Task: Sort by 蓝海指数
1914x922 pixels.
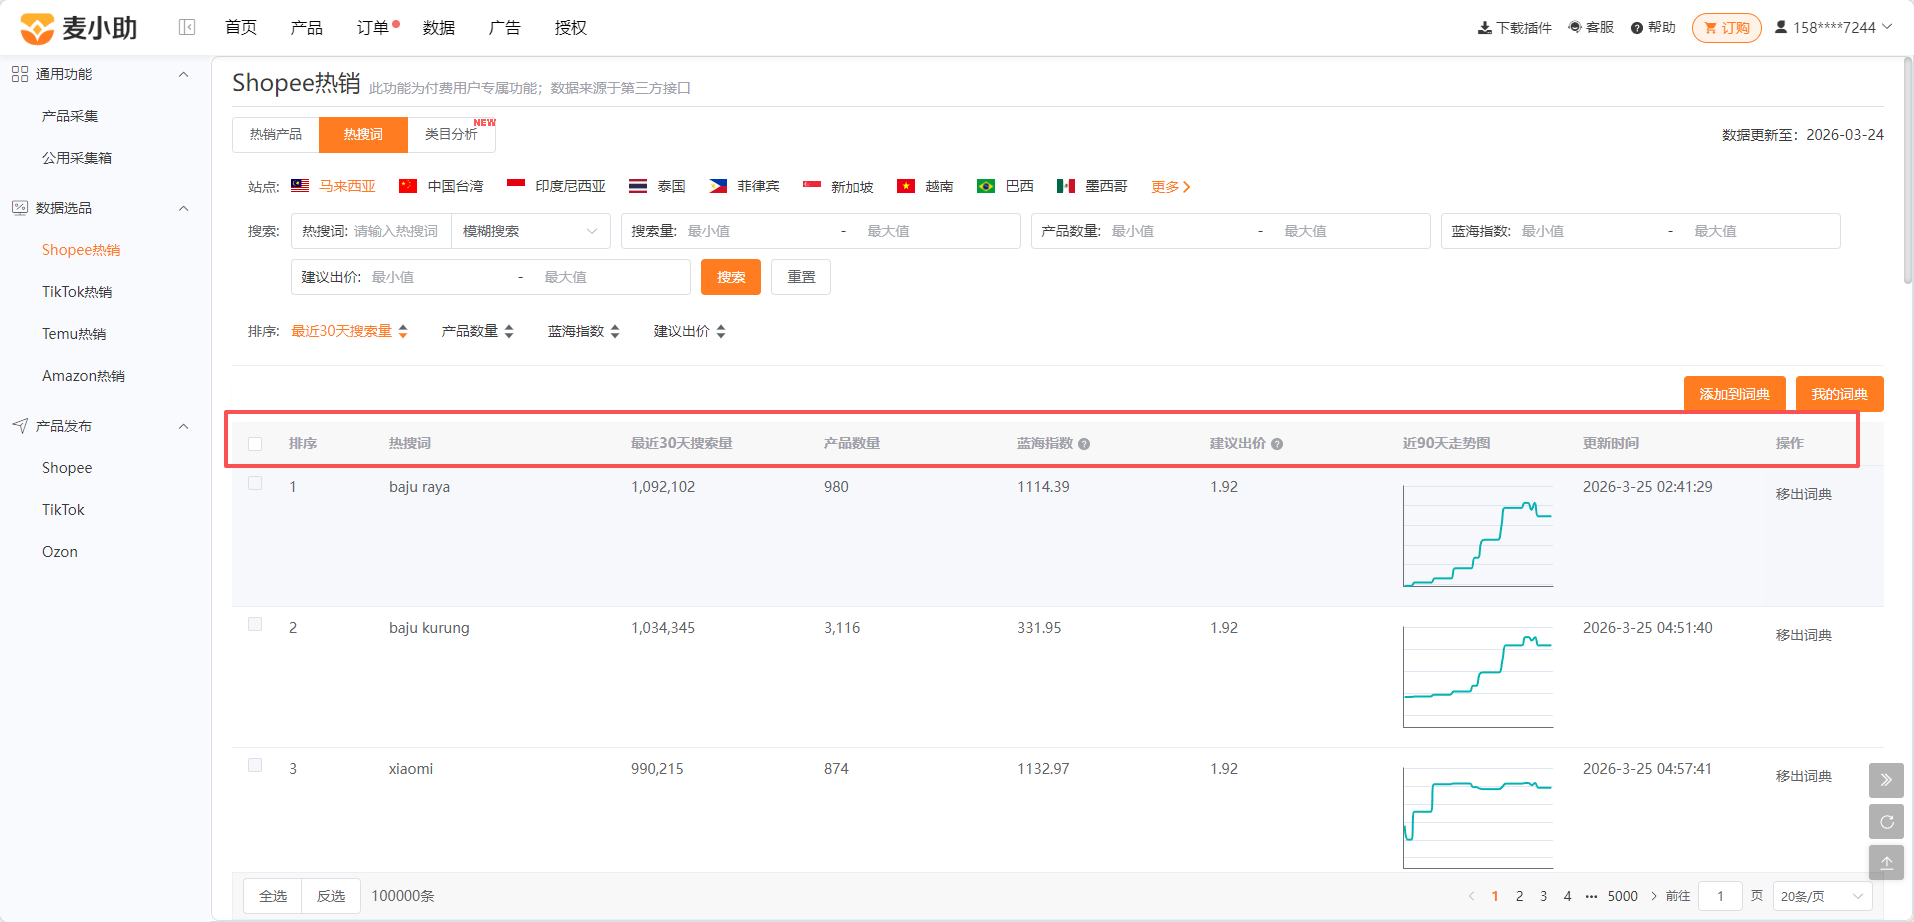Action: [584, 331]
